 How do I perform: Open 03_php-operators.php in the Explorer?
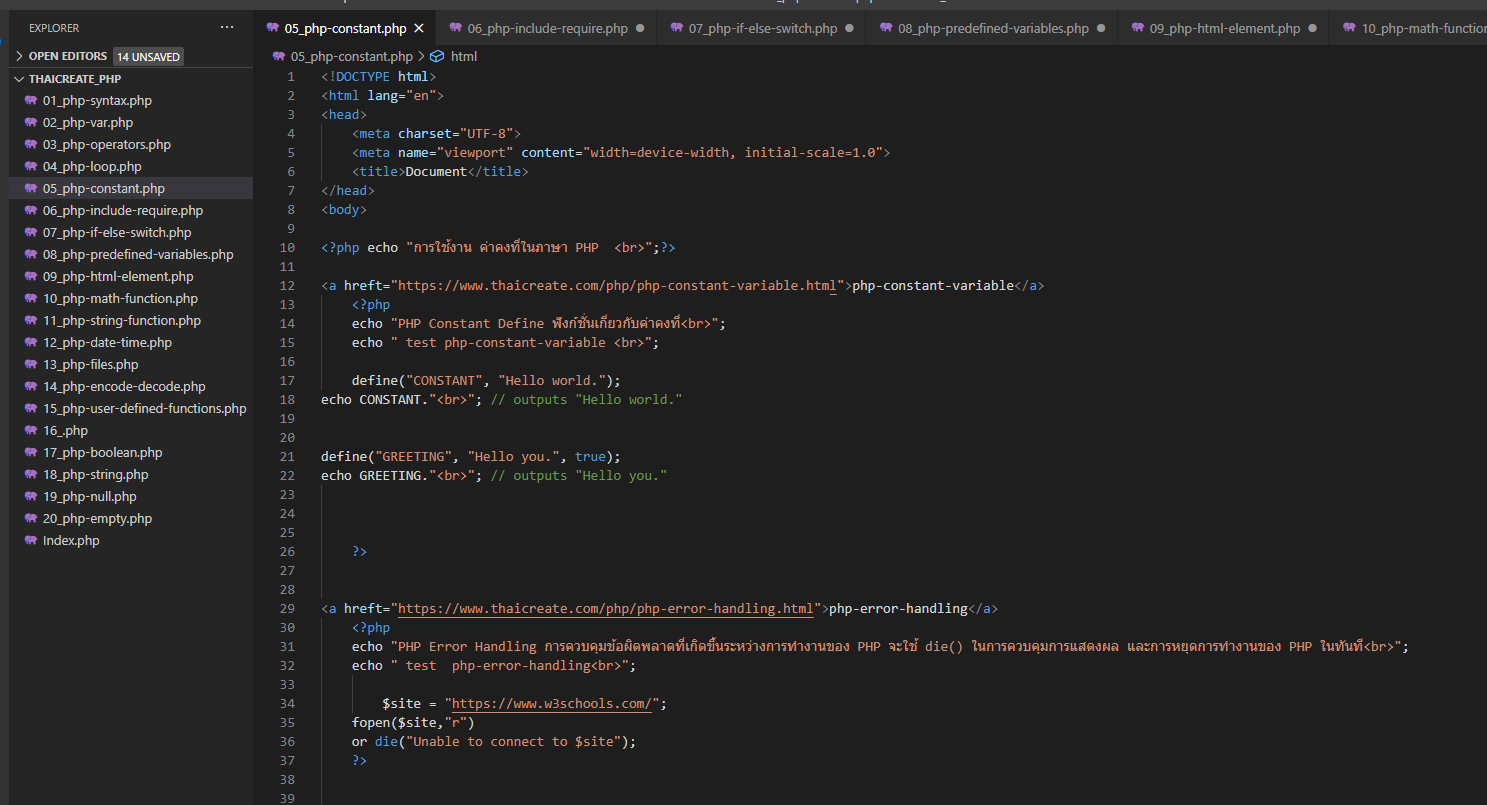click(107, 144)
